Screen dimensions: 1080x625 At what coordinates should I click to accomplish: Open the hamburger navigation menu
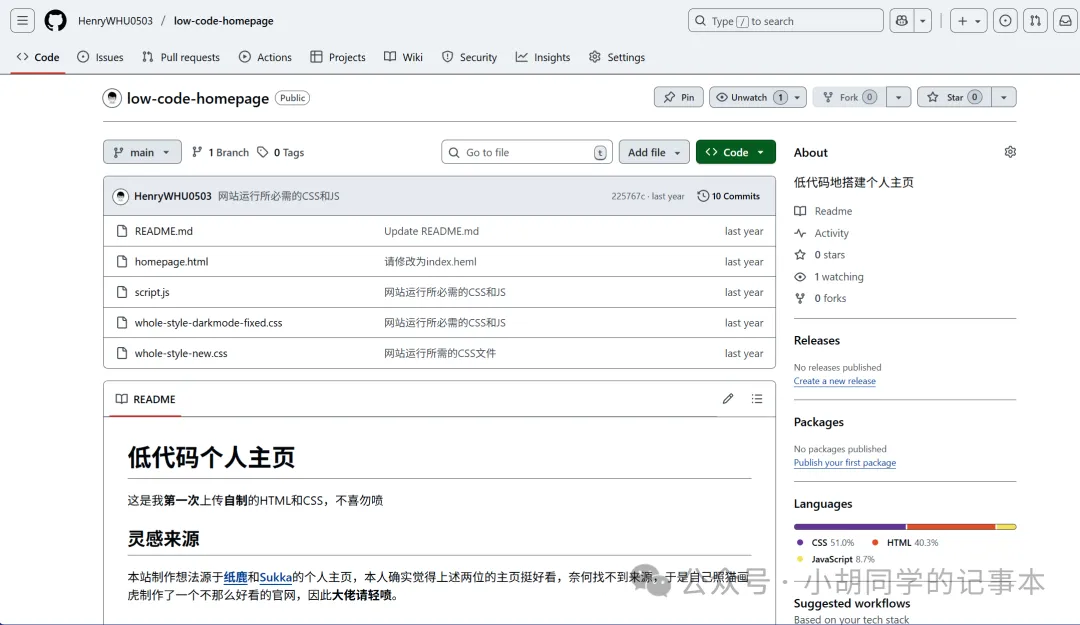click(x=23, y=21)
